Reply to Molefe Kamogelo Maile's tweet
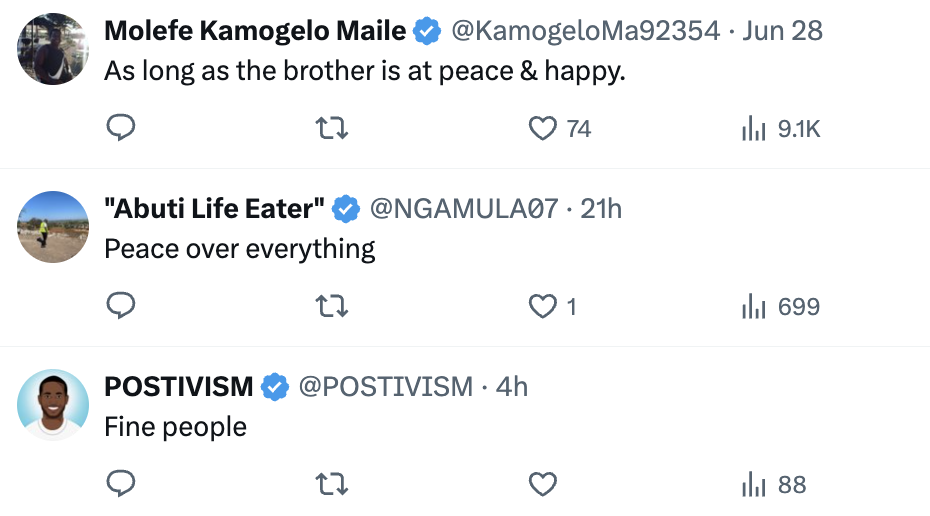Viewport: 930px width, 516px height. pos(121,128)
